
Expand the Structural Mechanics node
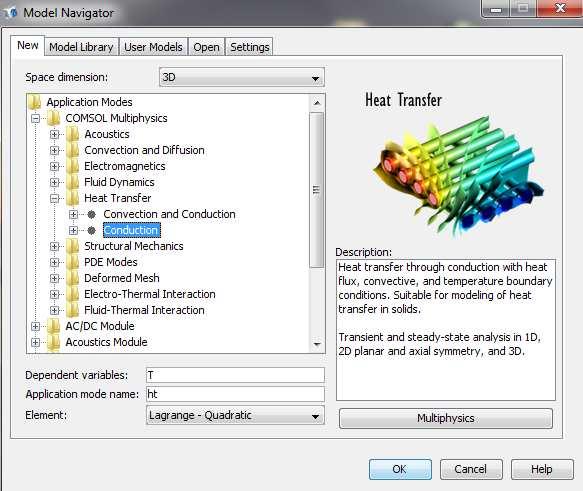(x=55, y=246)
